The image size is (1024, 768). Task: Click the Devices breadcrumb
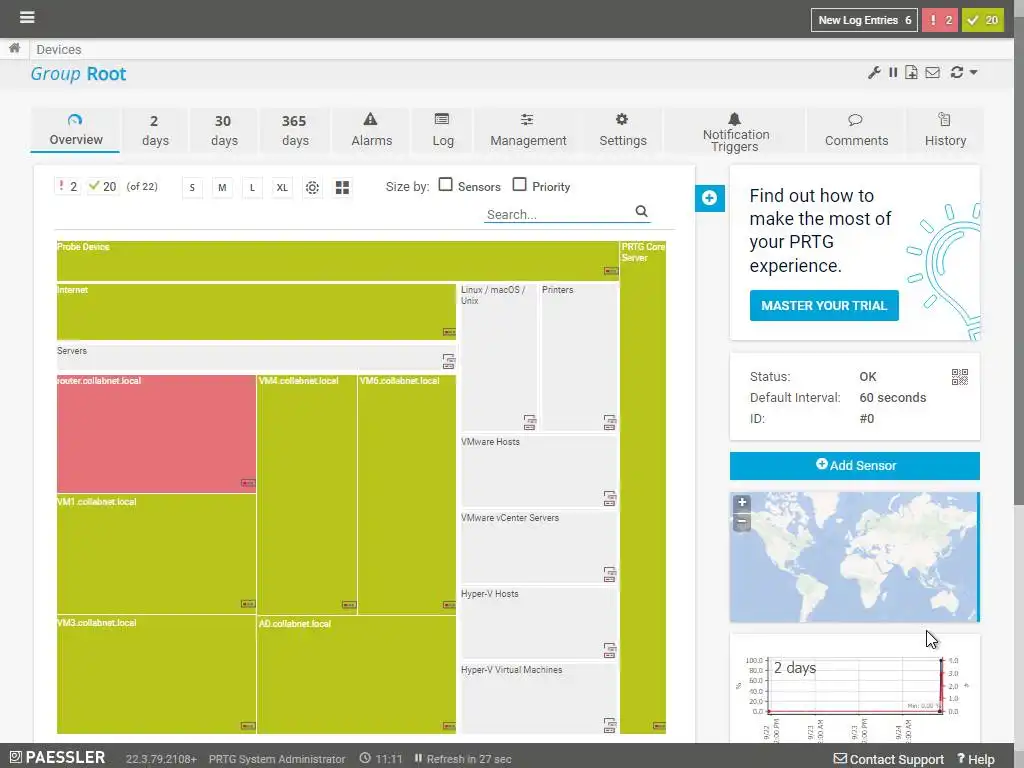coord(59,50)
